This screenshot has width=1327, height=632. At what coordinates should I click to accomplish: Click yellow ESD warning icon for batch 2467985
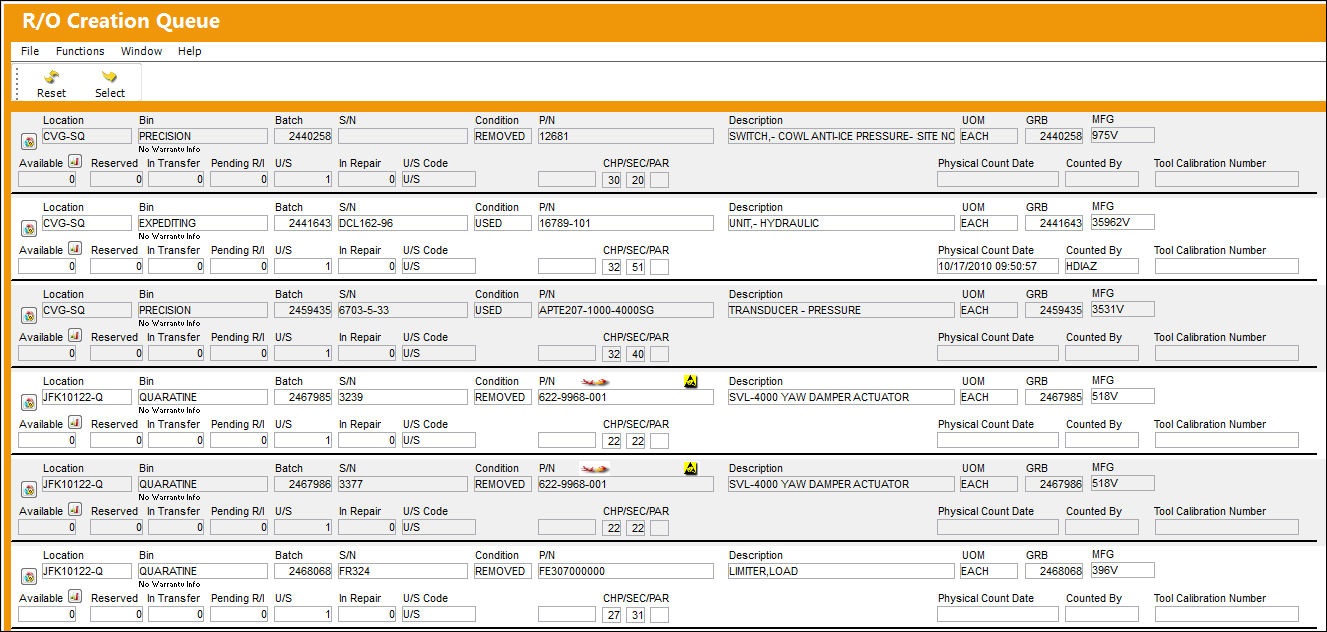point(690,381)
